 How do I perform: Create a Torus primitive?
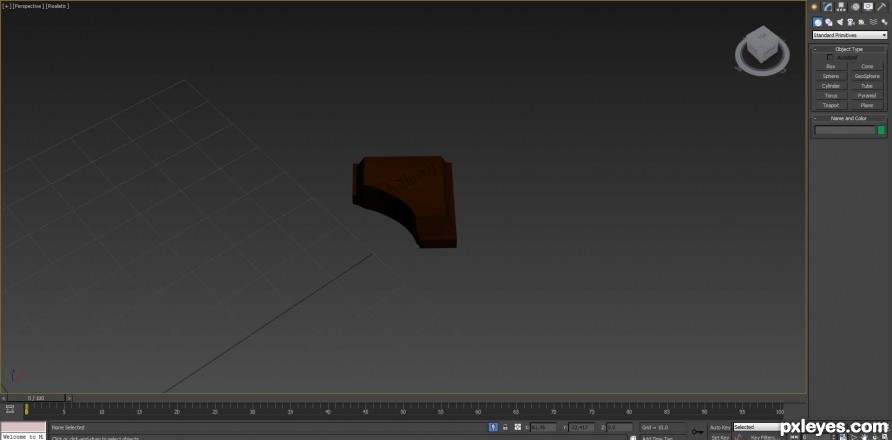[x=831, y=96]
